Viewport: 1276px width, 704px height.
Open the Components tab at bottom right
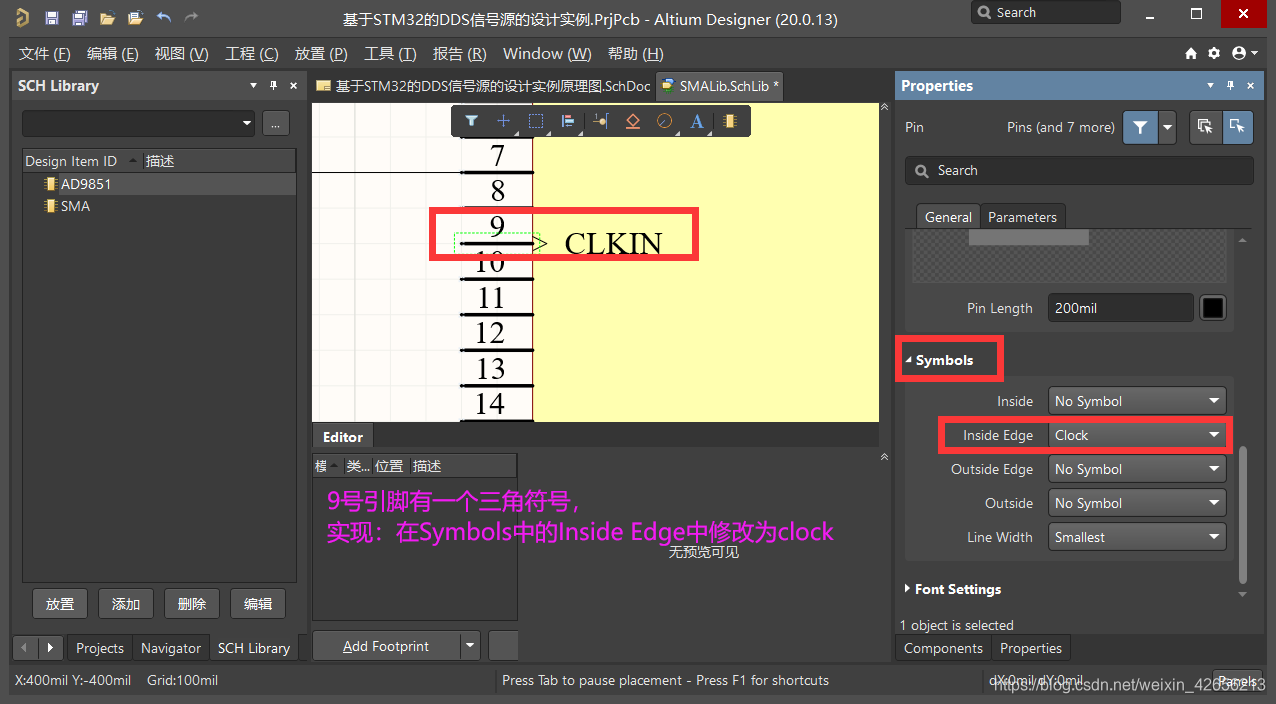943,648
